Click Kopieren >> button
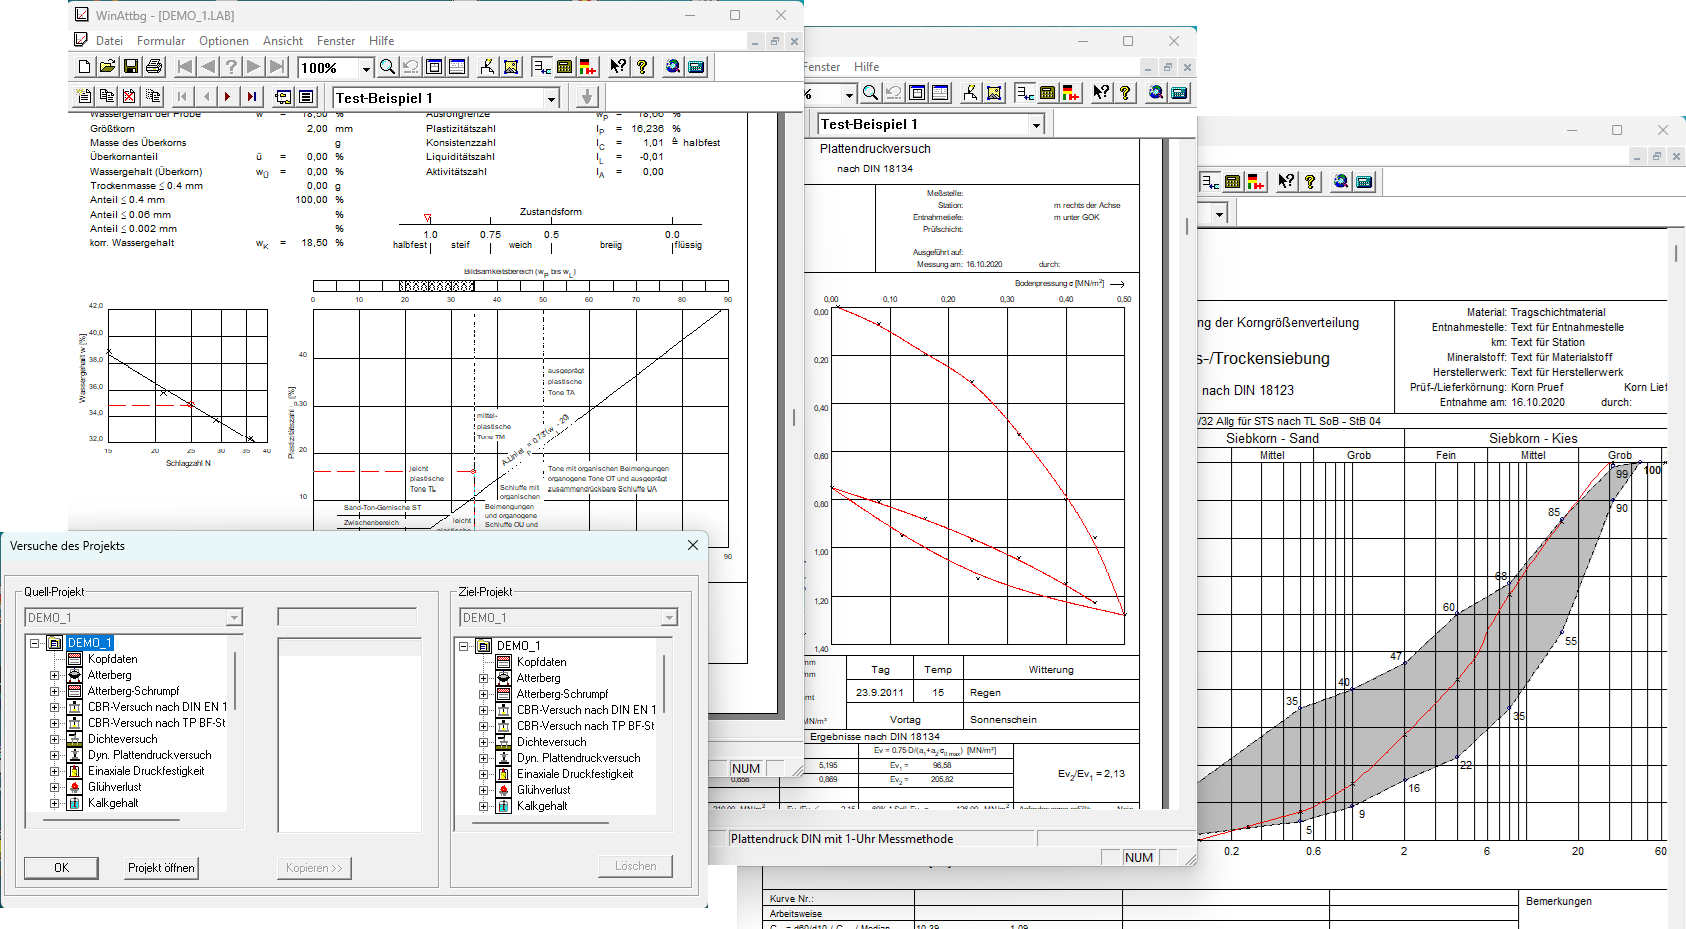 pyautogui.click(x=314, y=868)
